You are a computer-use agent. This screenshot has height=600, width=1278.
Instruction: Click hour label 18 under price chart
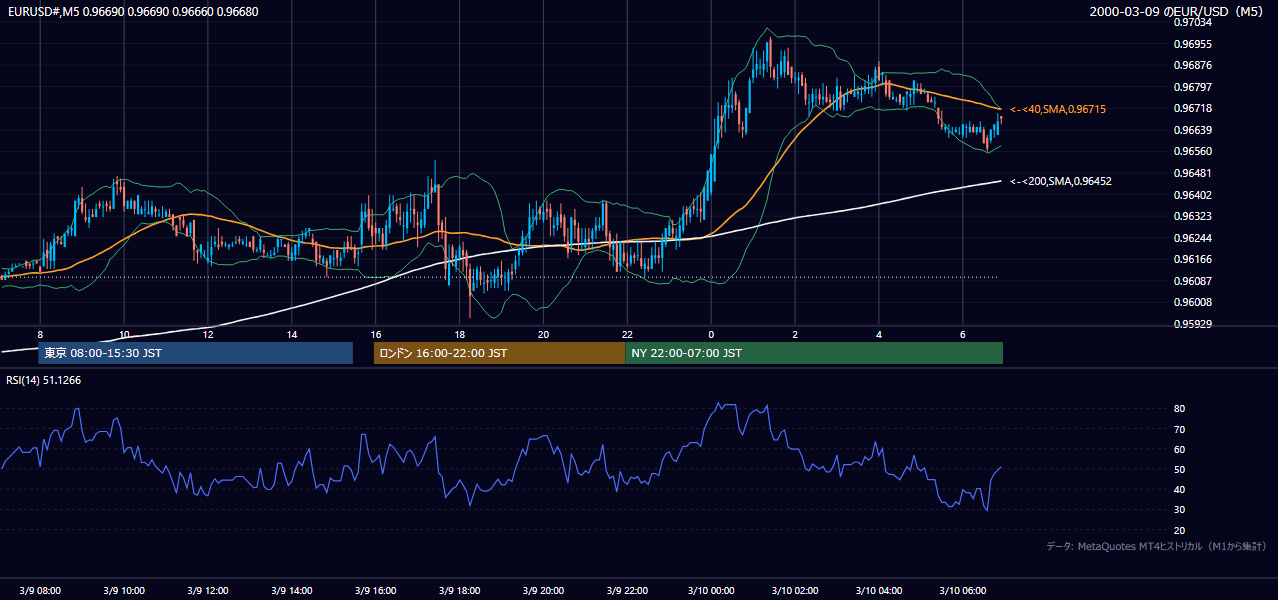pos(459,334)
